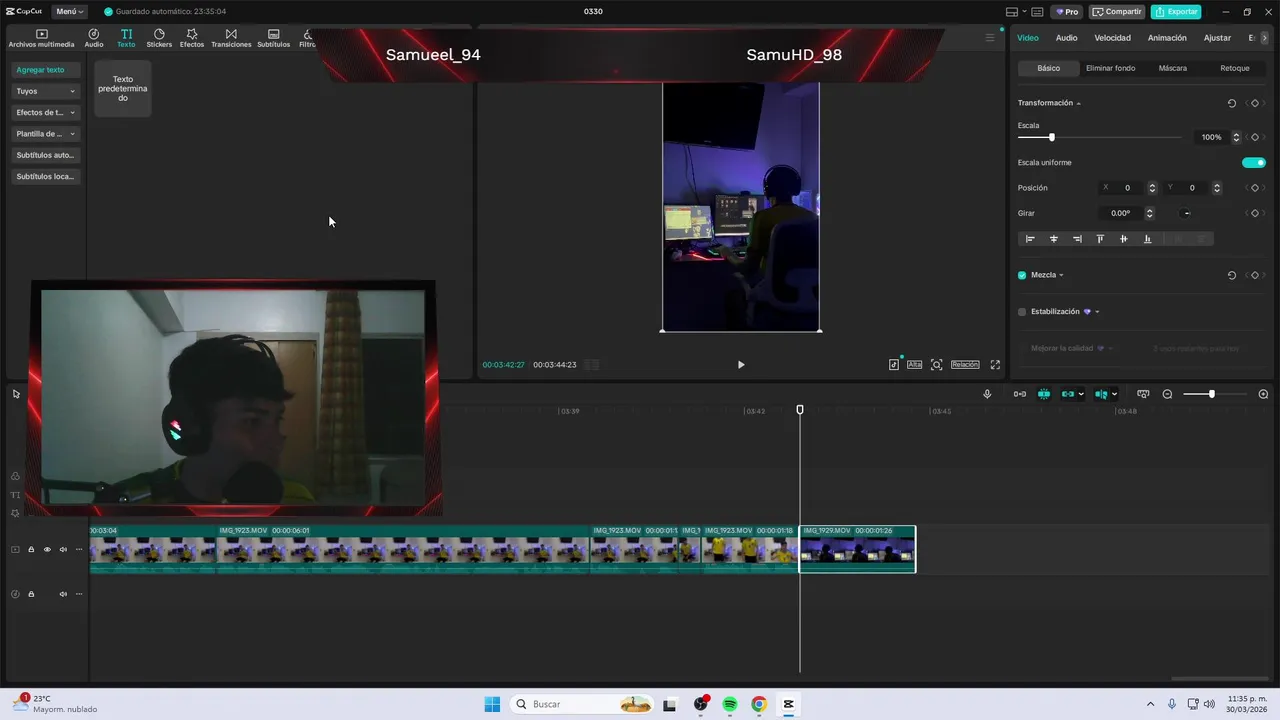The image size is (1280, 720).
Task: Open the Transiciones panel
Action: point(231,38)
